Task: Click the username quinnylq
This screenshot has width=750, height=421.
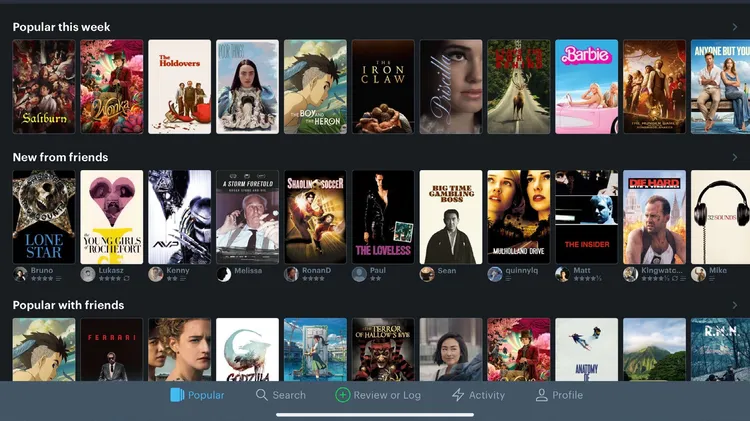Action: [522, 270]
